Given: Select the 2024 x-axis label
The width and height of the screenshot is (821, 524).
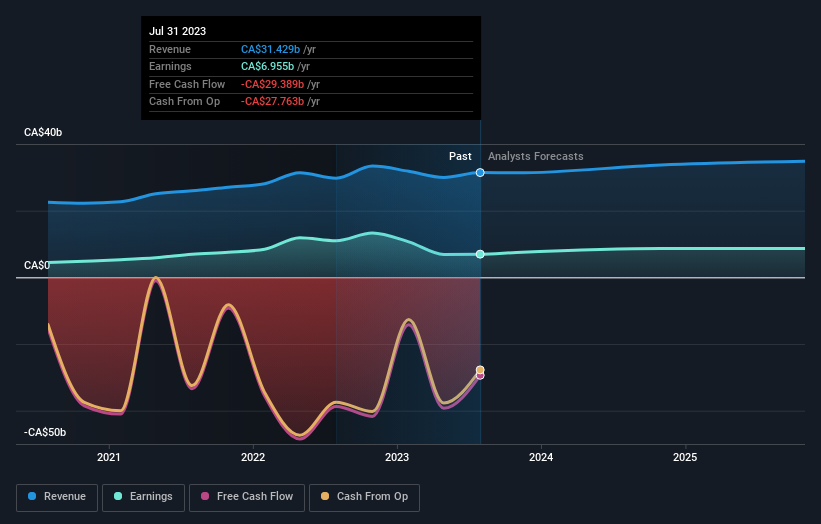Looking at the screenshot, I should pos(541,457).
